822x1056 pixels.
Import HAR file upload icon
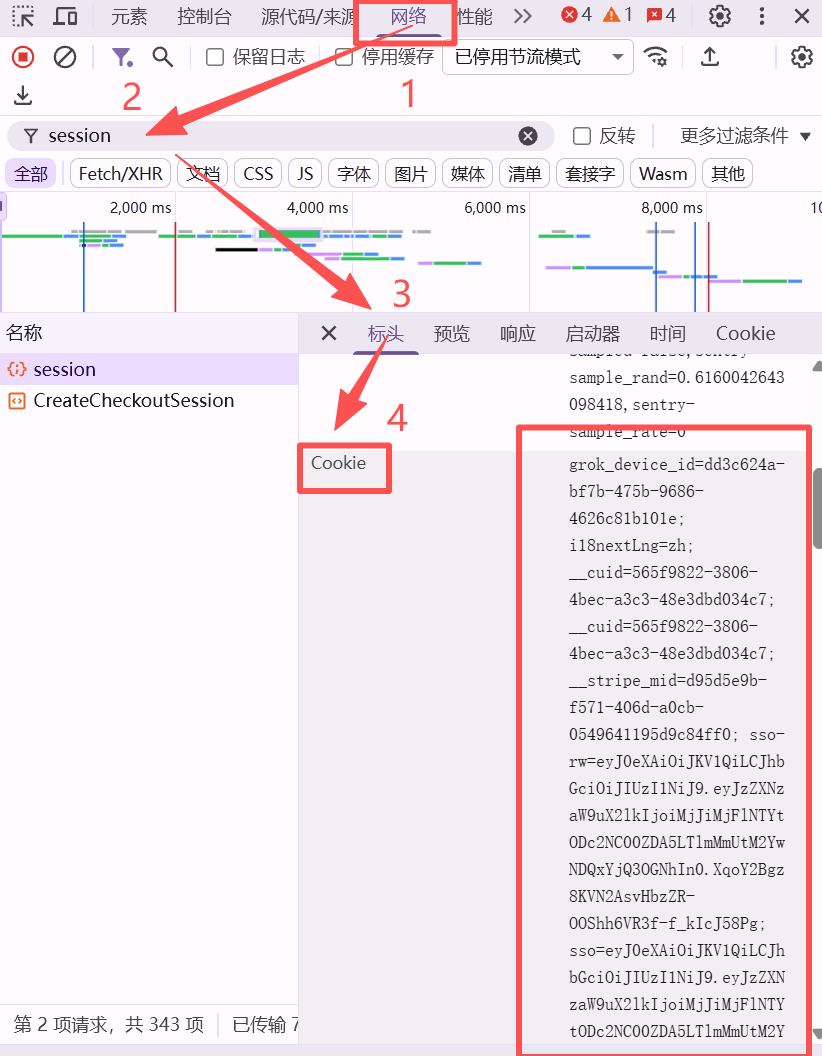coord(710,57)
